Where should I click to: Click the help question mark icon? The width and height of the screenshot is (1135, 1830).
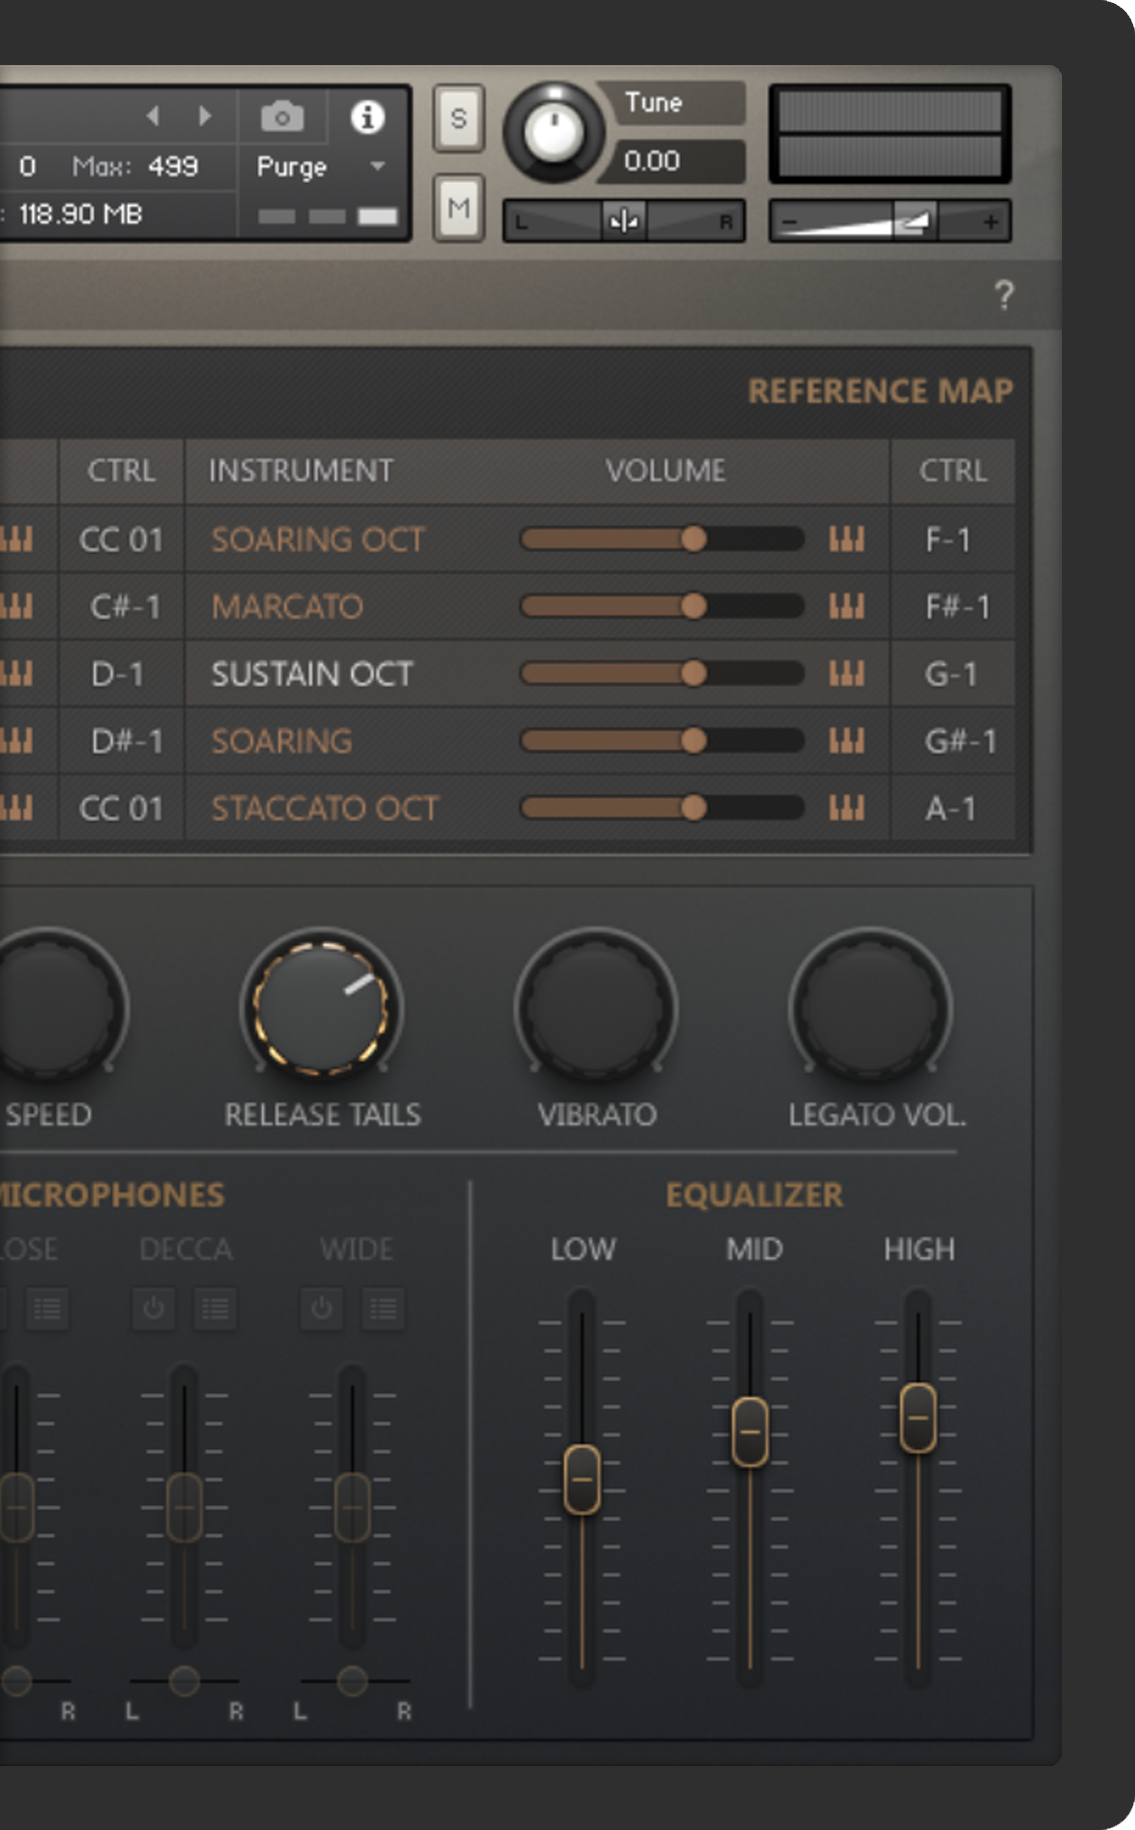(x=1004, y=295)
